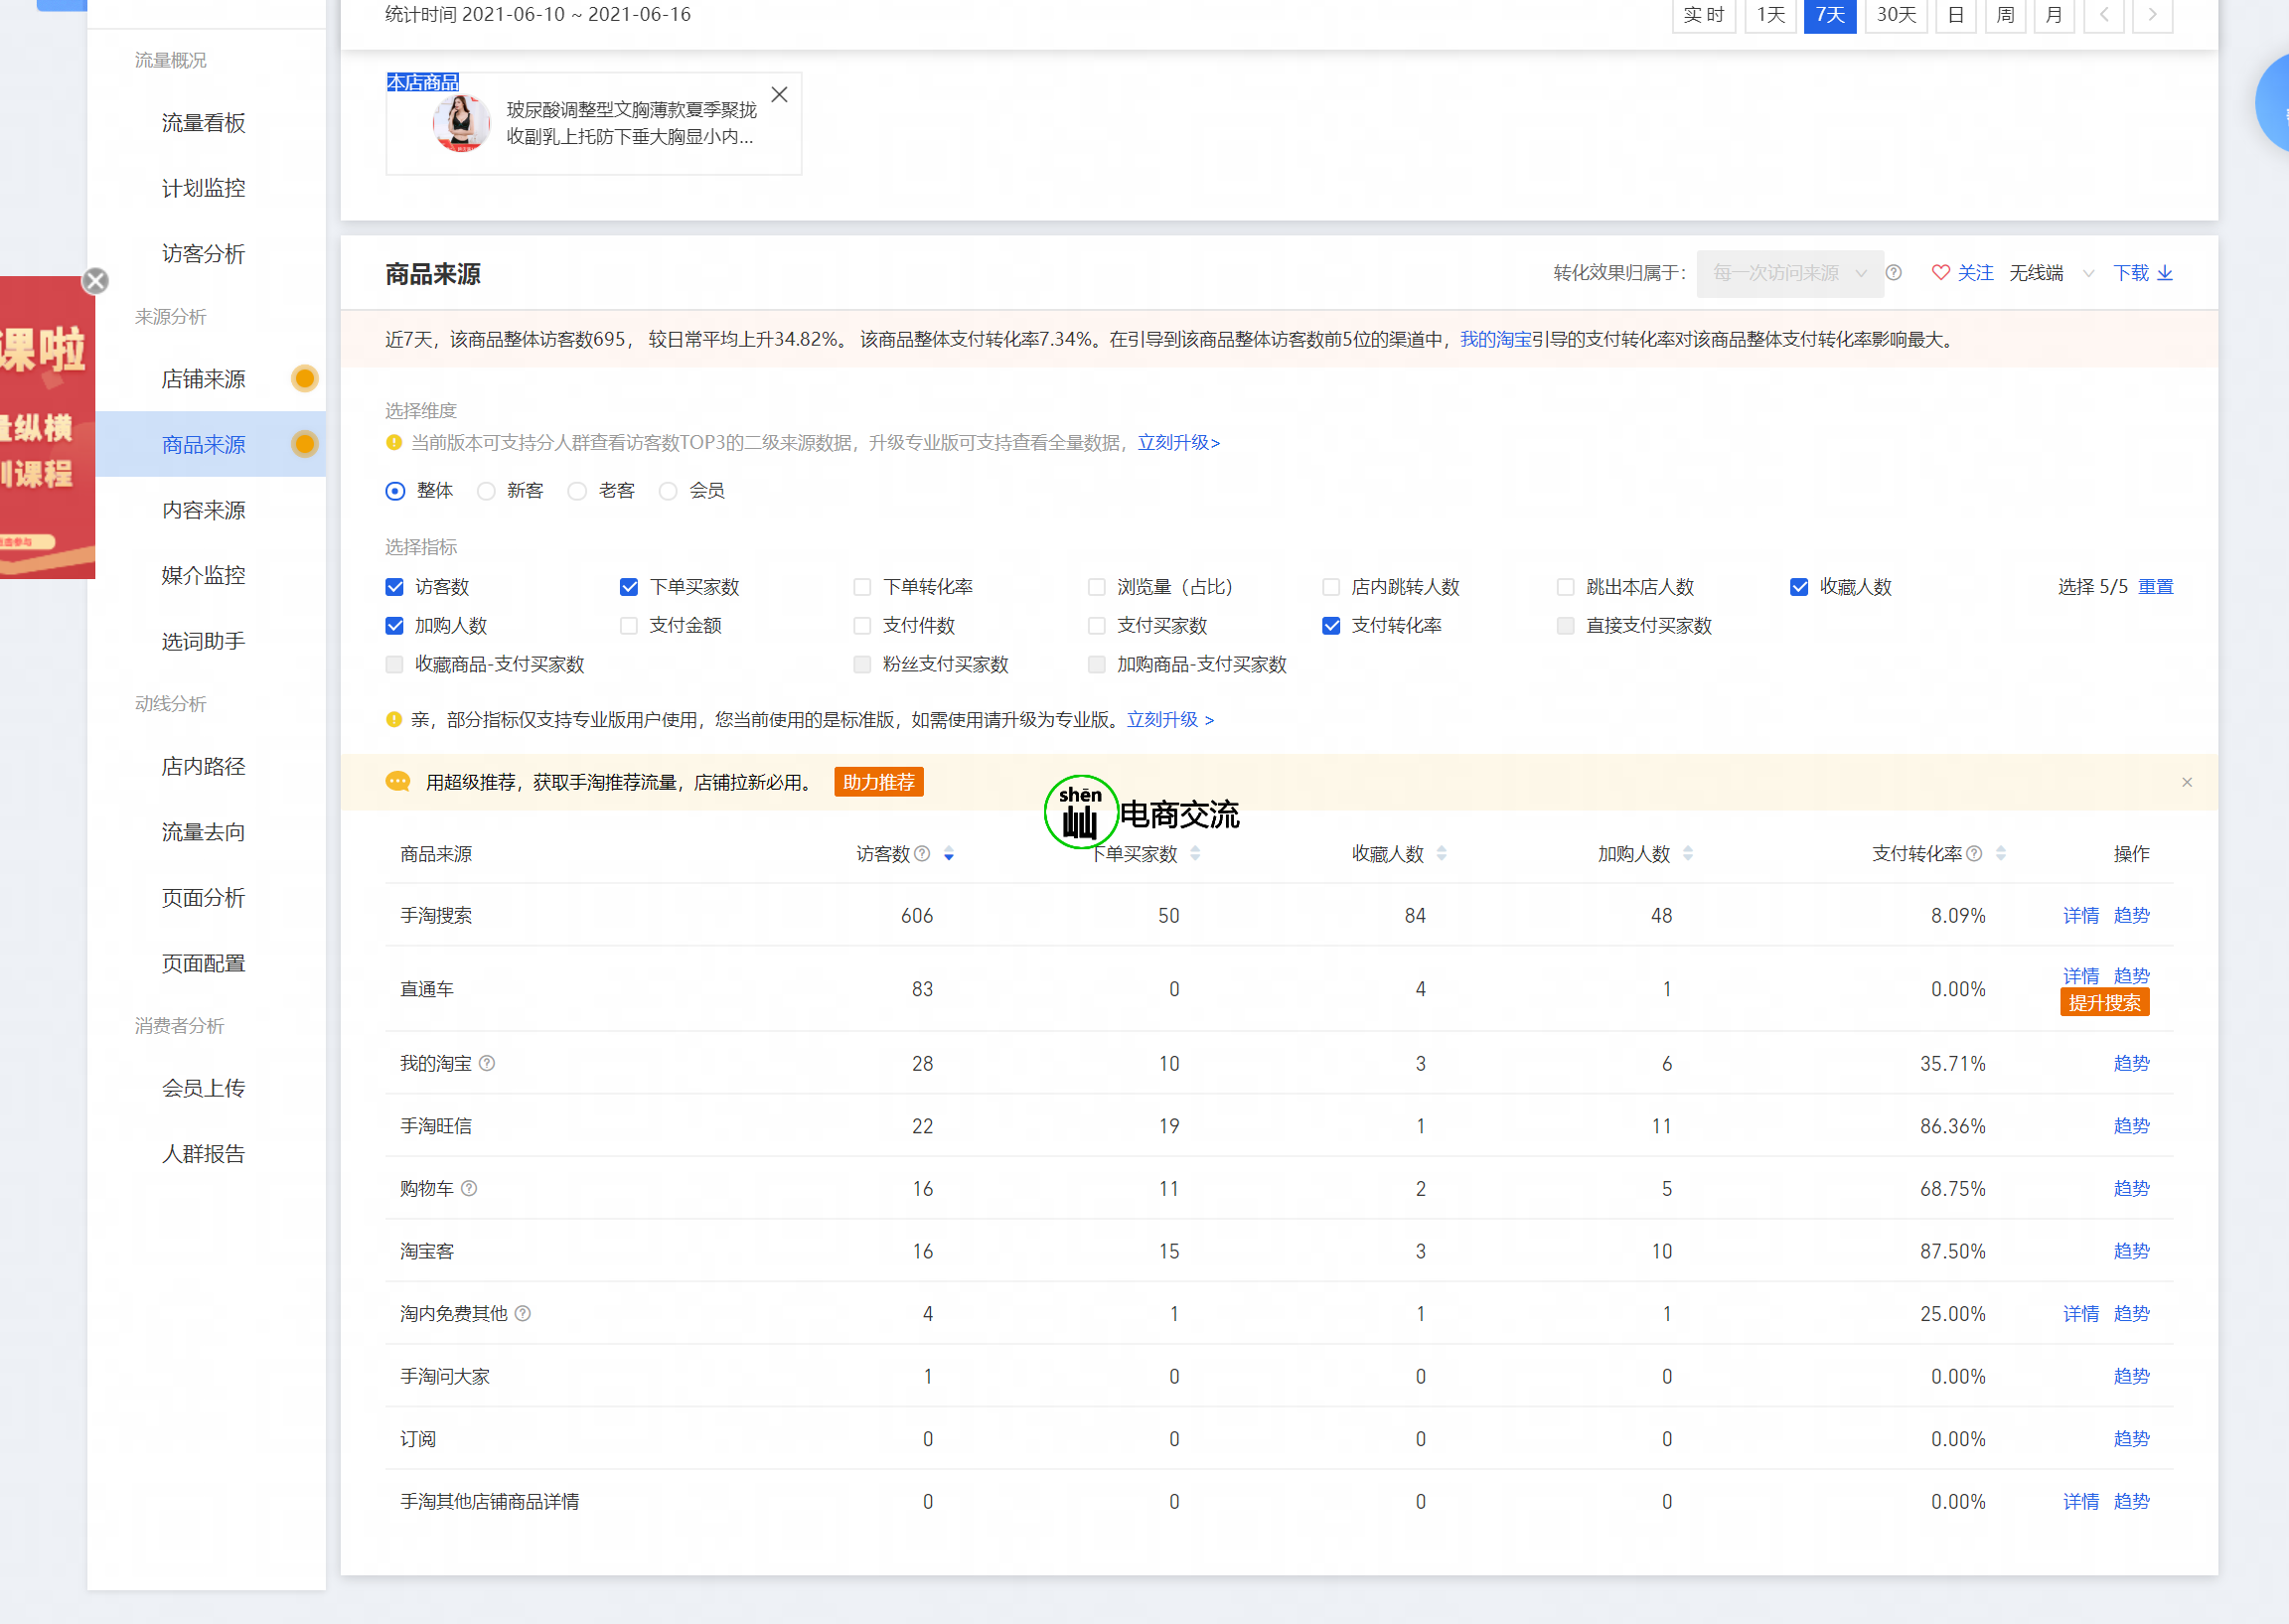This screenshot has width=2289, height=1624.
Task: Open 访客分析 in sidebar
Action: (x=204, y=254)
